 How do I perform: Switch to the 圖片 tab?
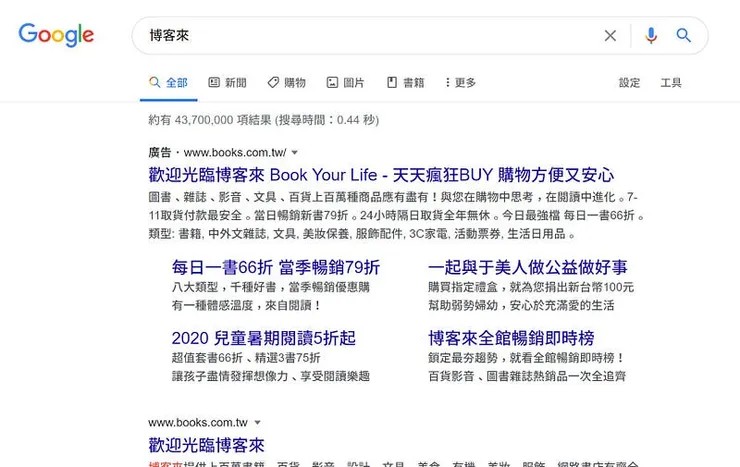coord(345,83)
